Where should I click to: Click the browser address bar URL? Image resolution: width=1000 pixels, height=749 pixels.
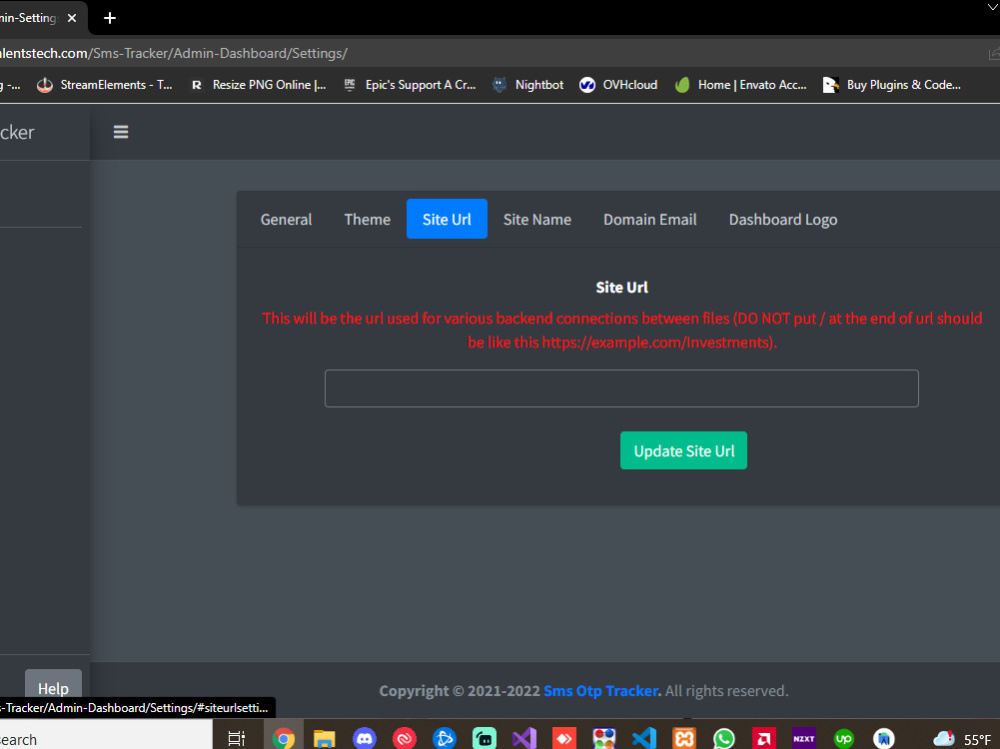[173, 53]
